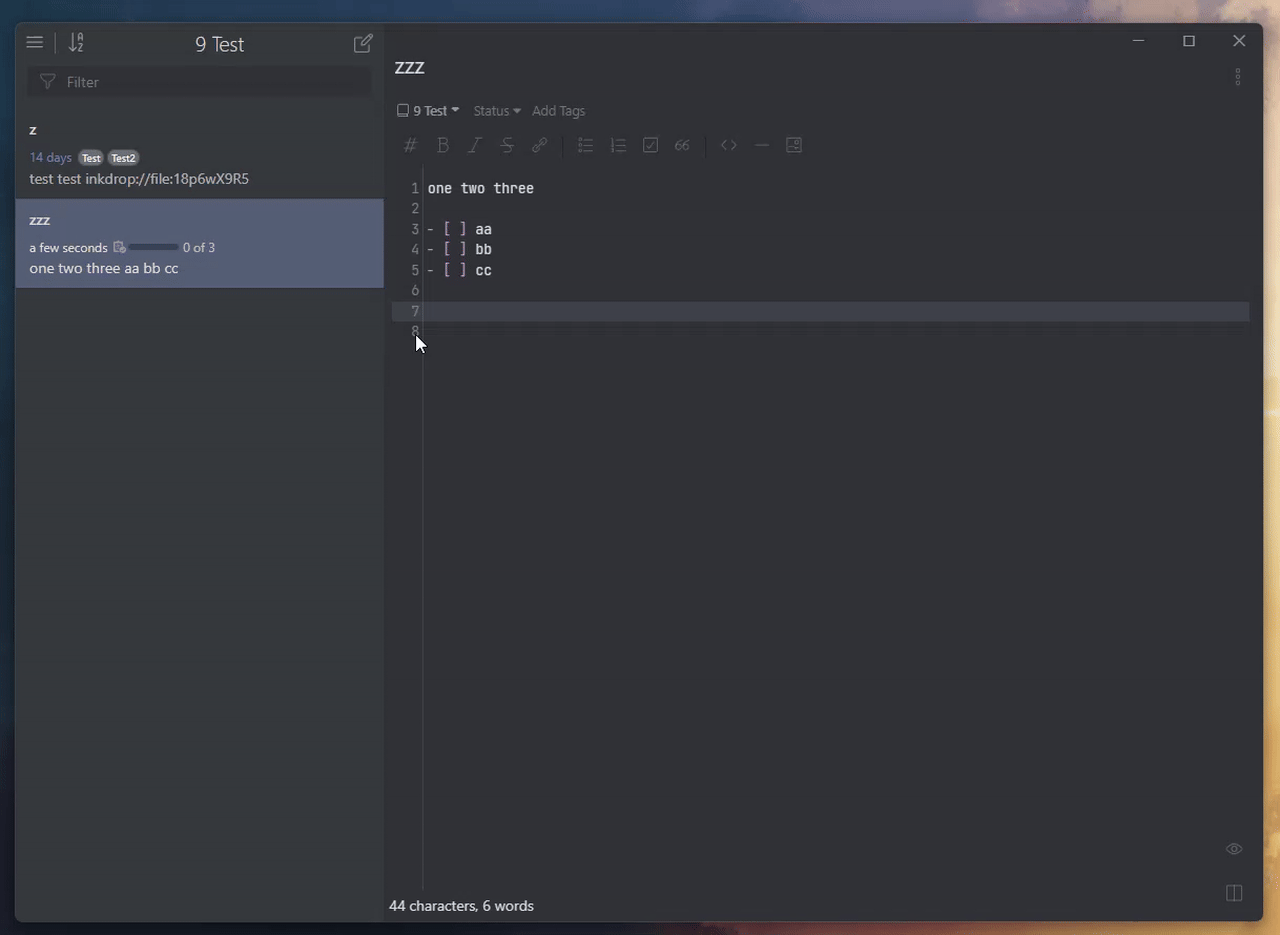
Task: Apply strikethrough formatting
Action: point(507,145)
